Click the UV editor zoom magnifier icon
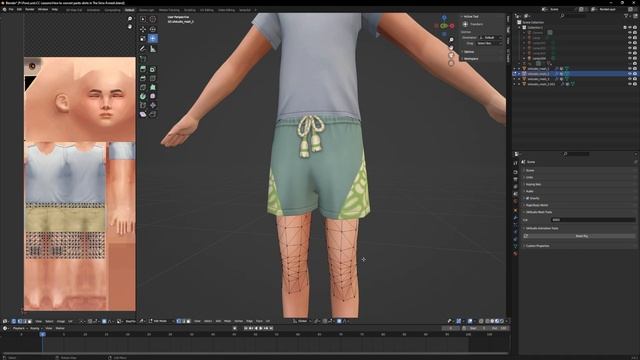This screenshot has width=640, height=360. point(130,19)
